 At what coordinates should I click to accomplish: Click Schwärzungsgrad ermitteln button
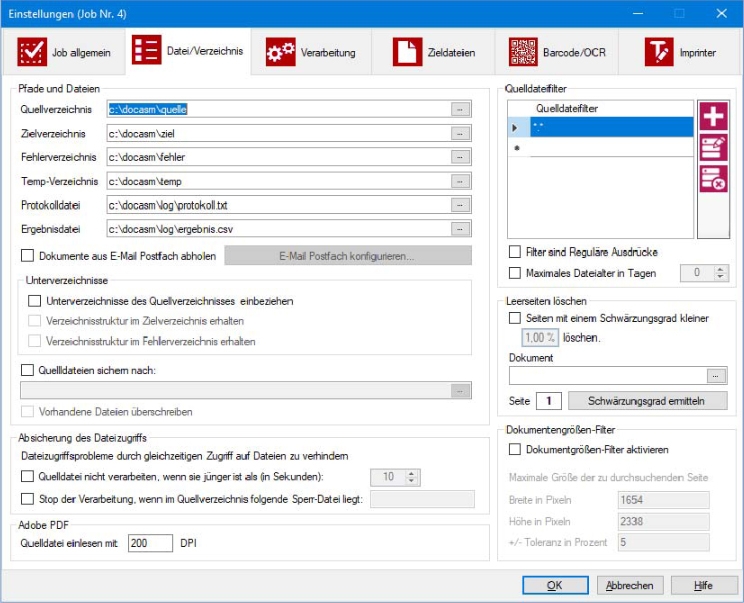click(x=647, y=401)
